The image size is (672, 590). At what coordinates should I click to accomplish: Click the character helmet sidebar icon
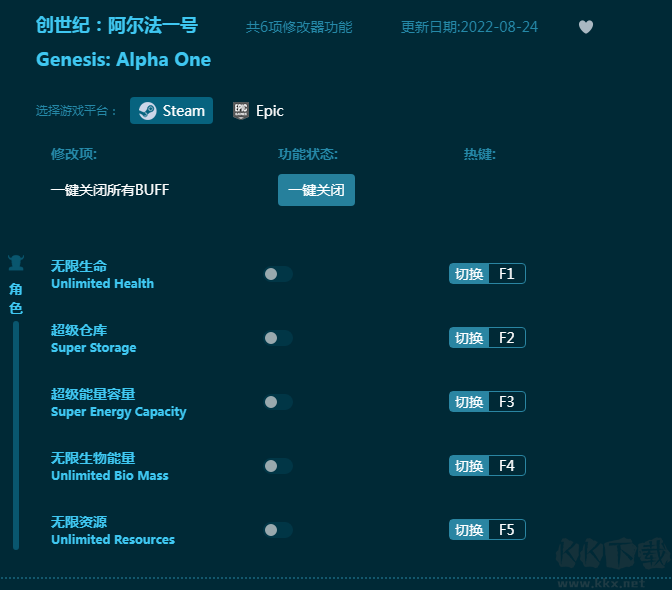click(x=16, y=263)
